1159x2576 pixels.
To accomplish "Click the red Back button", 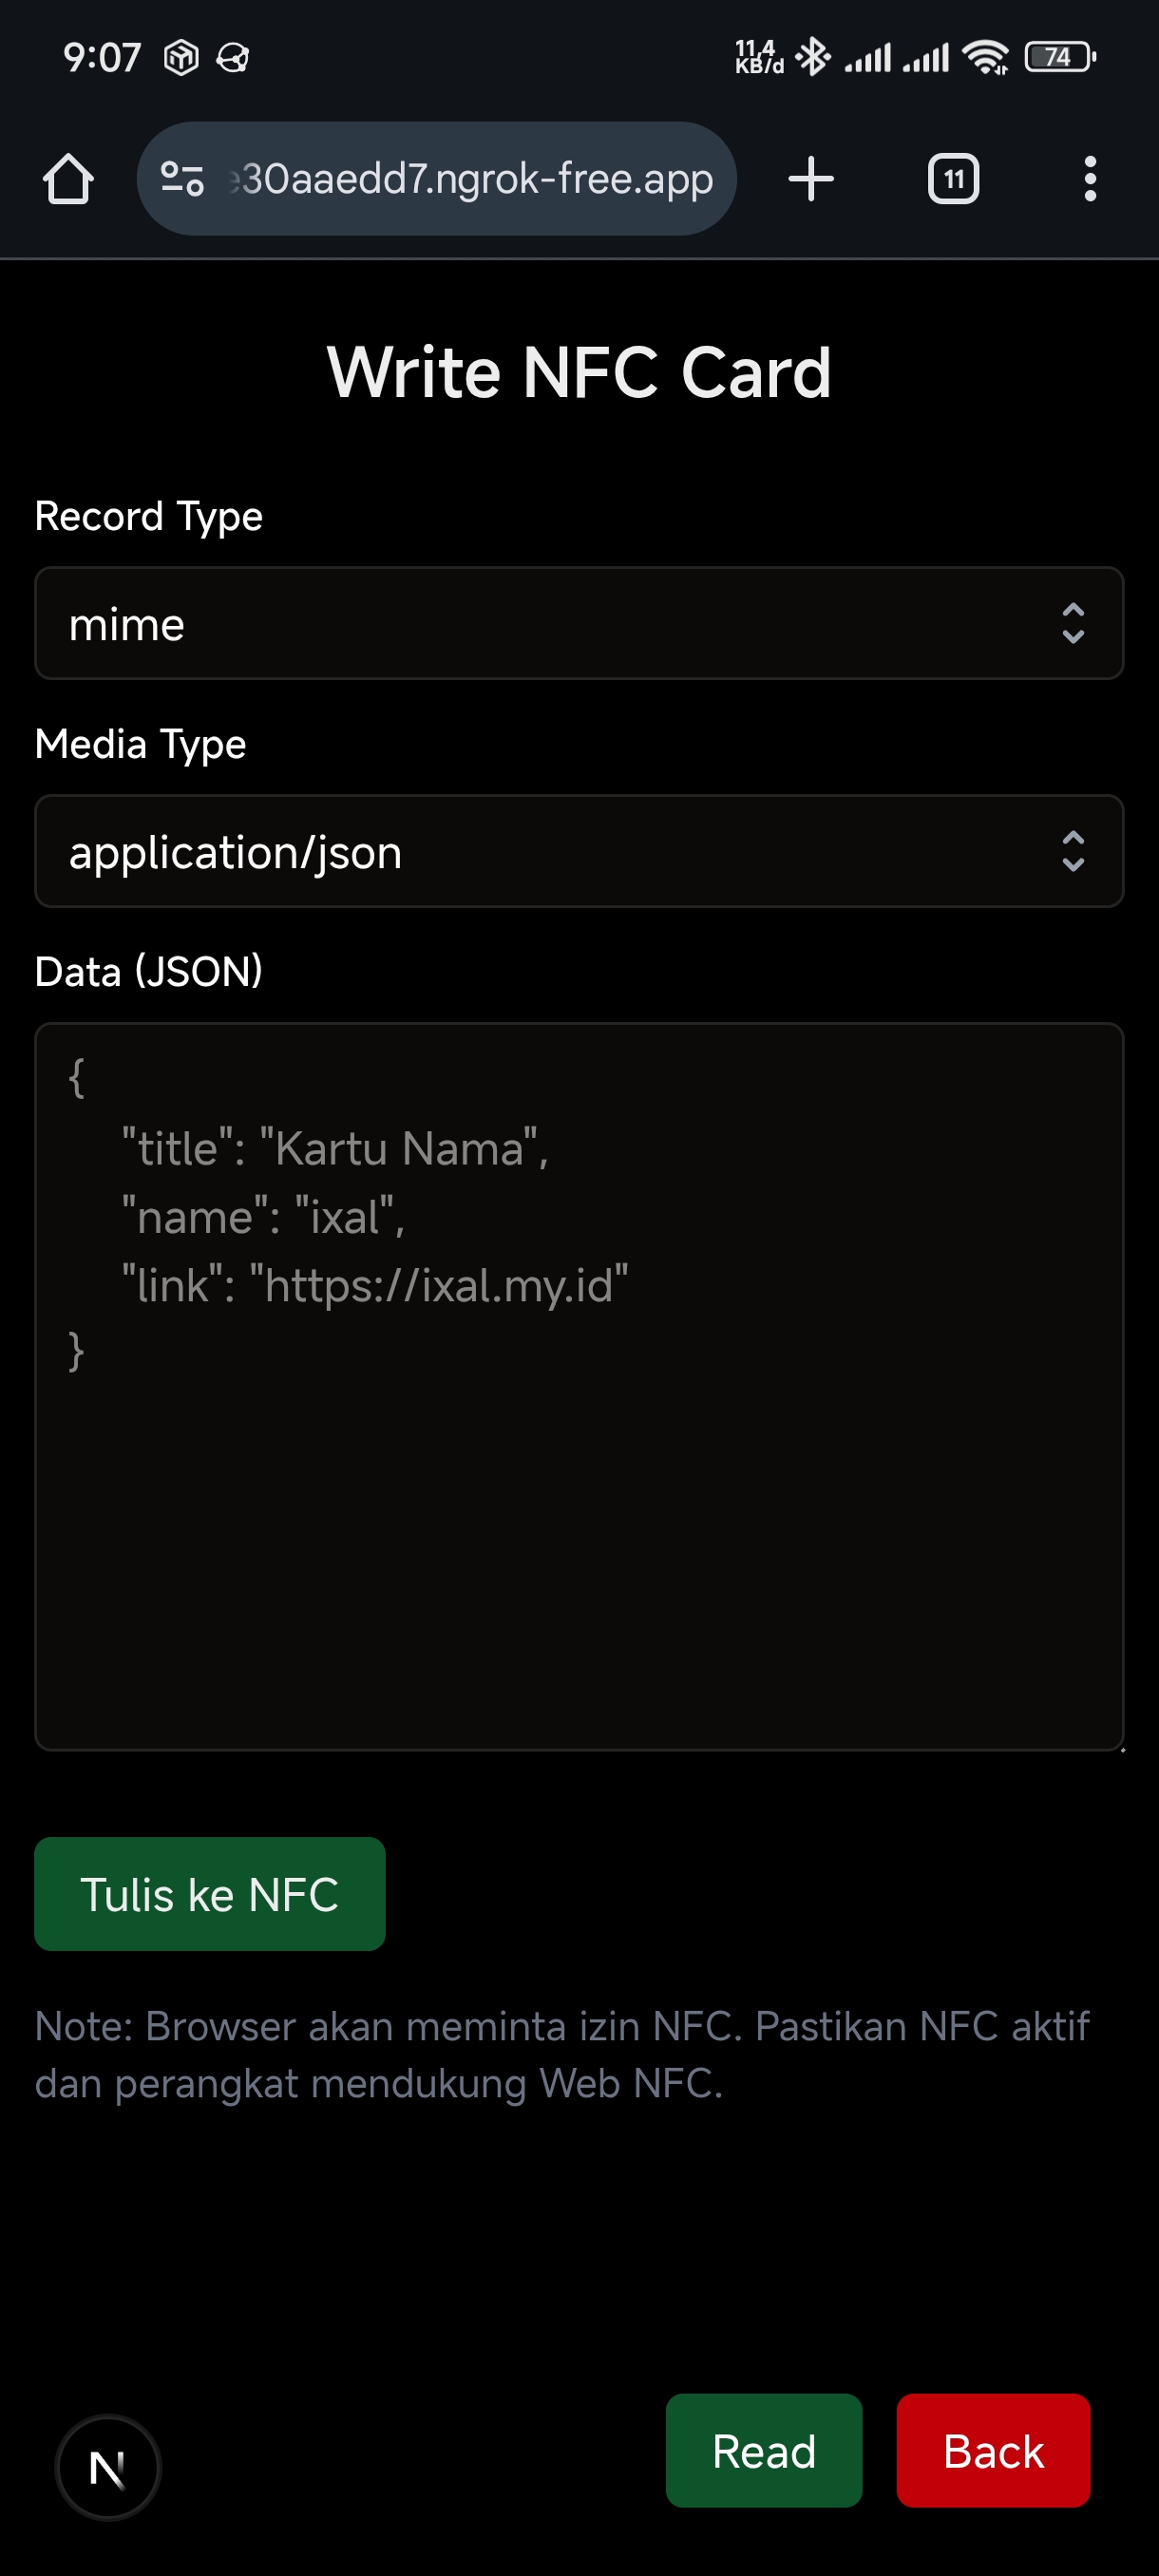I will tap(993, 2450).
